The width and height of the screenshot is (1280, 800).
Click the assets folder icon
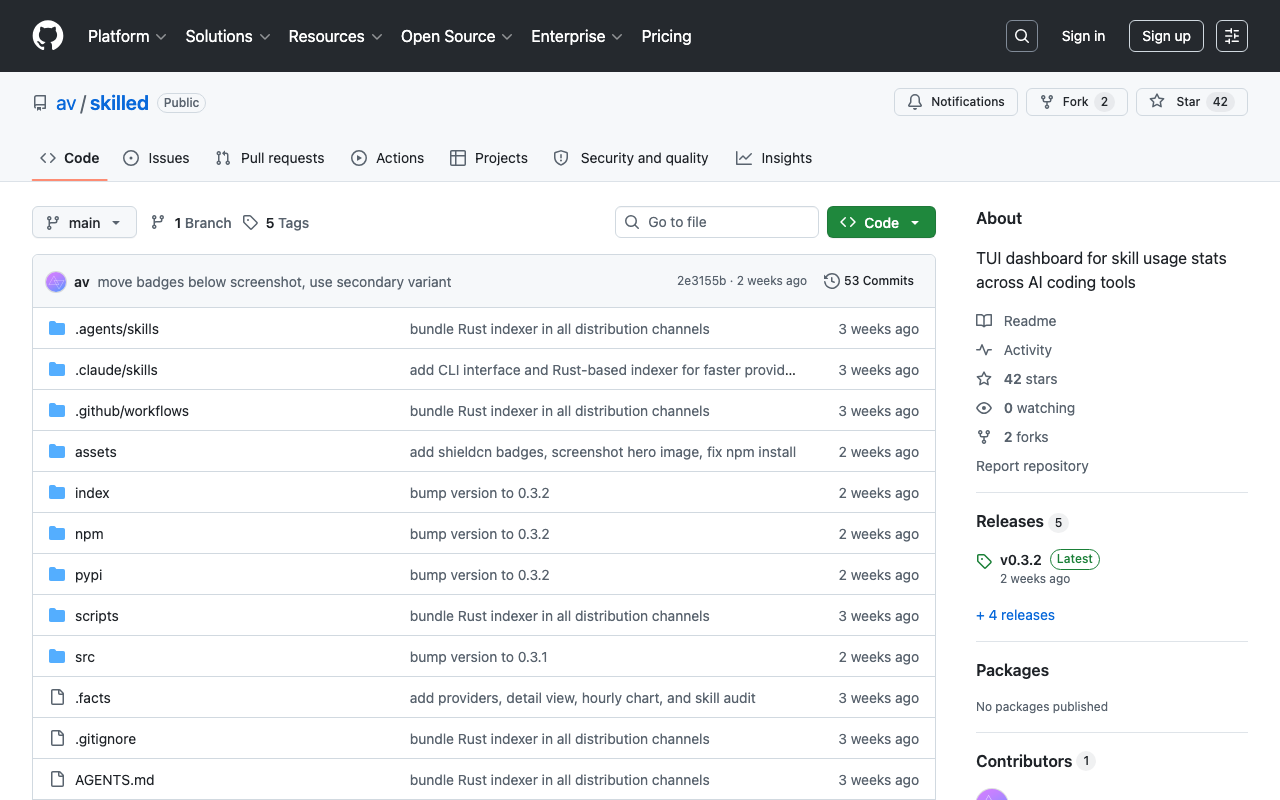[x=57, y=452]
